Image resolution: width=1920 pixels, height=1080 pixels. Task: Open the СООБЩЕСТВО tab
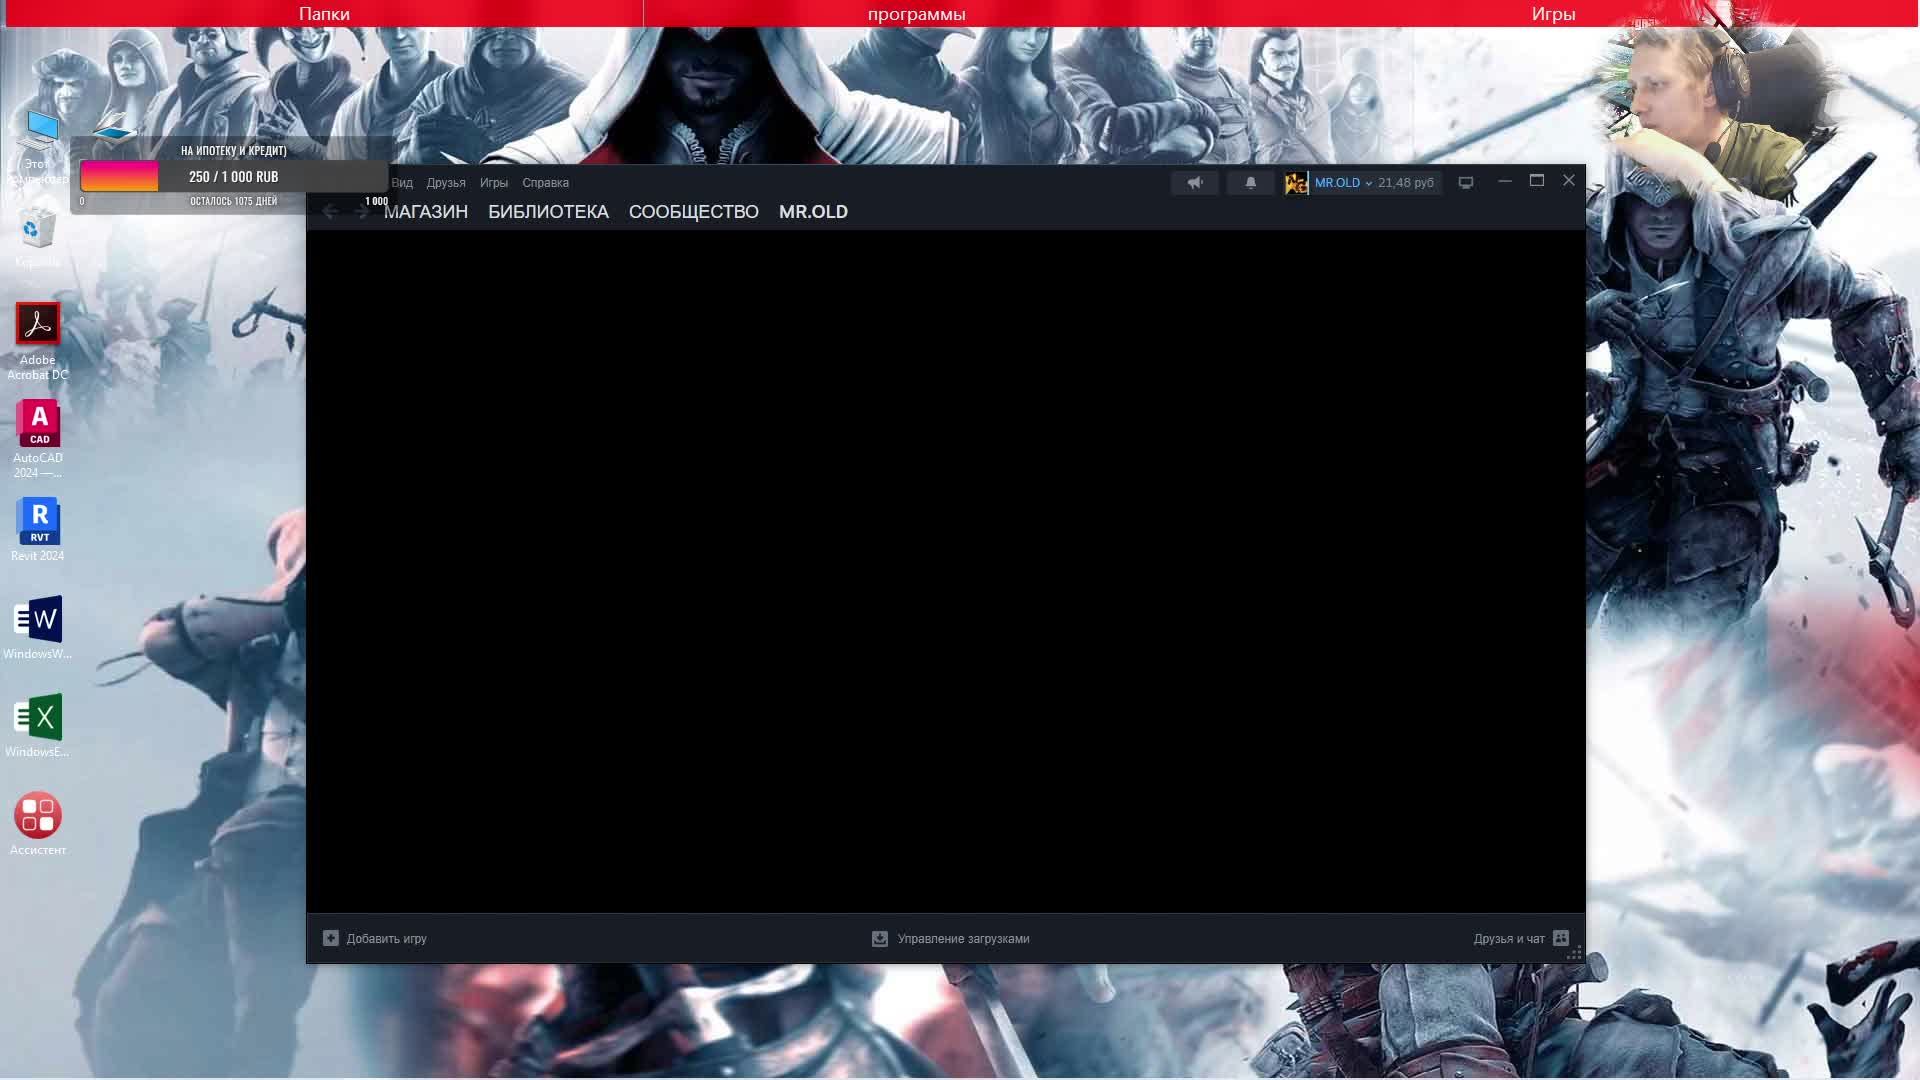pyautogui.click(x=693, y=212)
